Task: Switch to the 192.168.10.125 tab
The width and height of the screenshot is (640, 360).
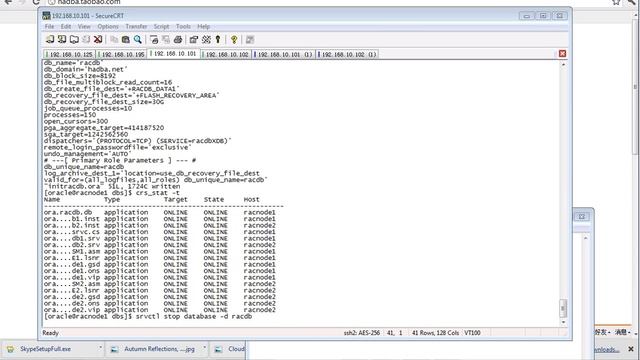Action: pos(69,54)
